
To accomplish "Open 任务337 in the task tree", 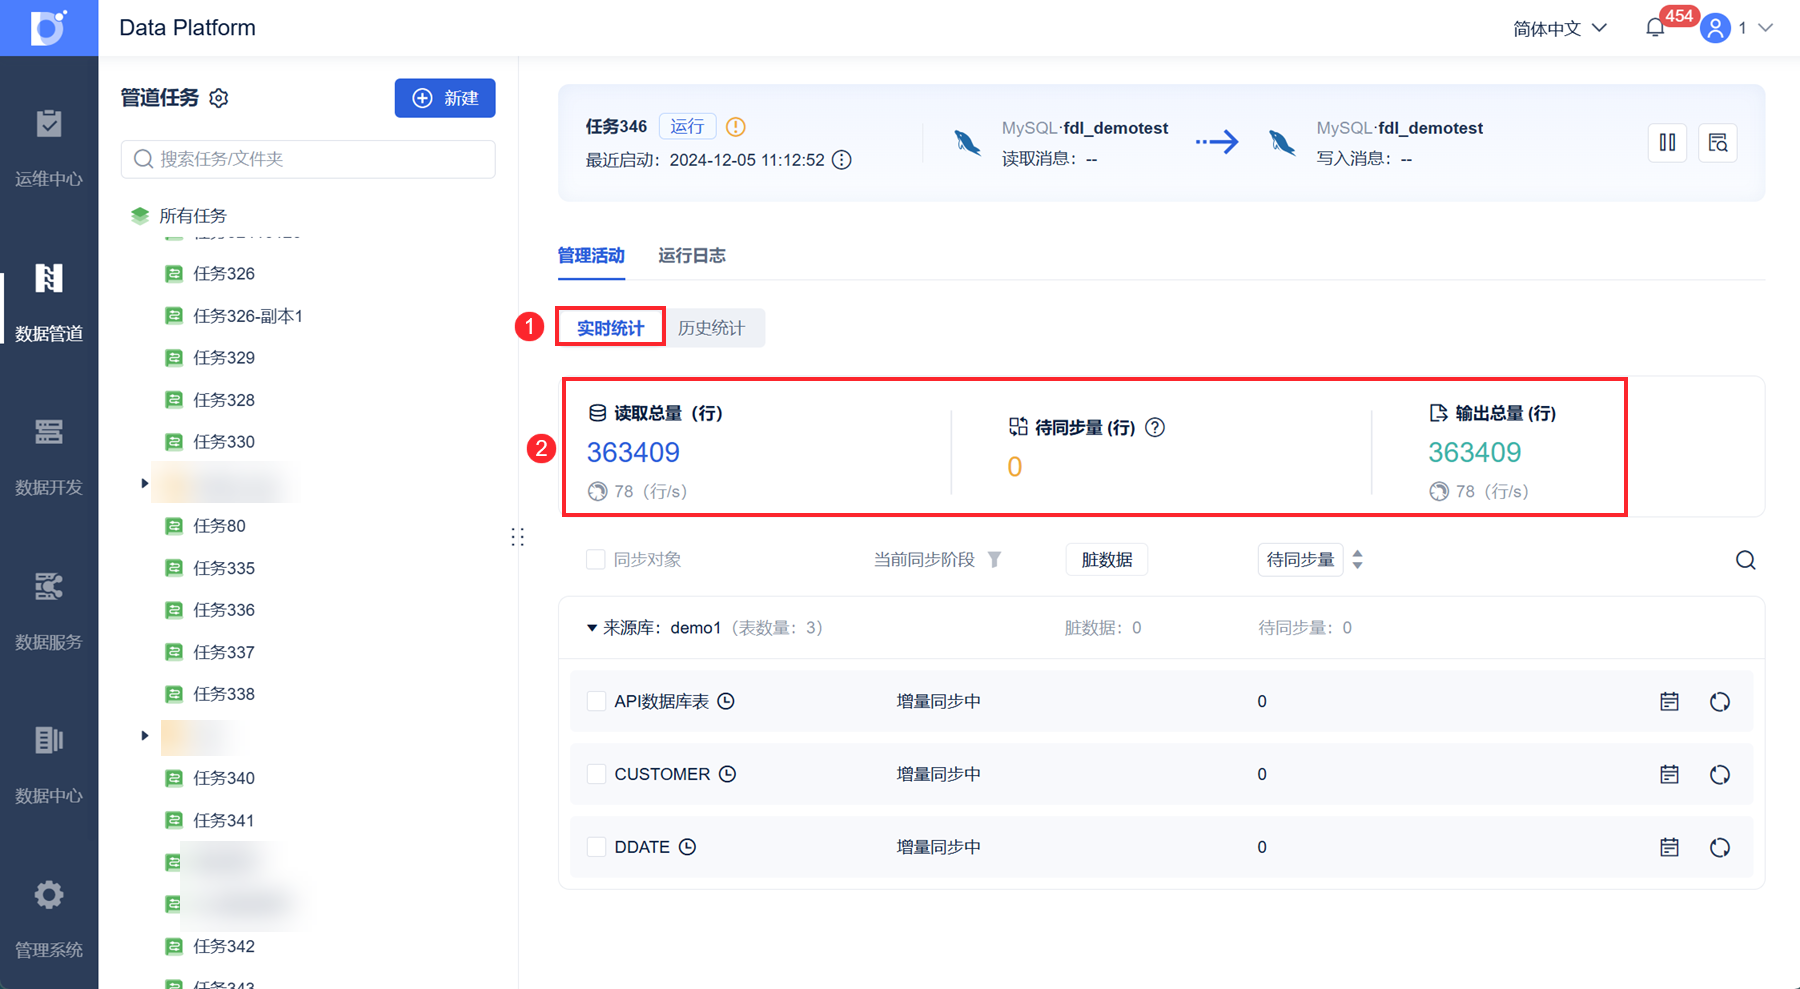I will 224,652.
